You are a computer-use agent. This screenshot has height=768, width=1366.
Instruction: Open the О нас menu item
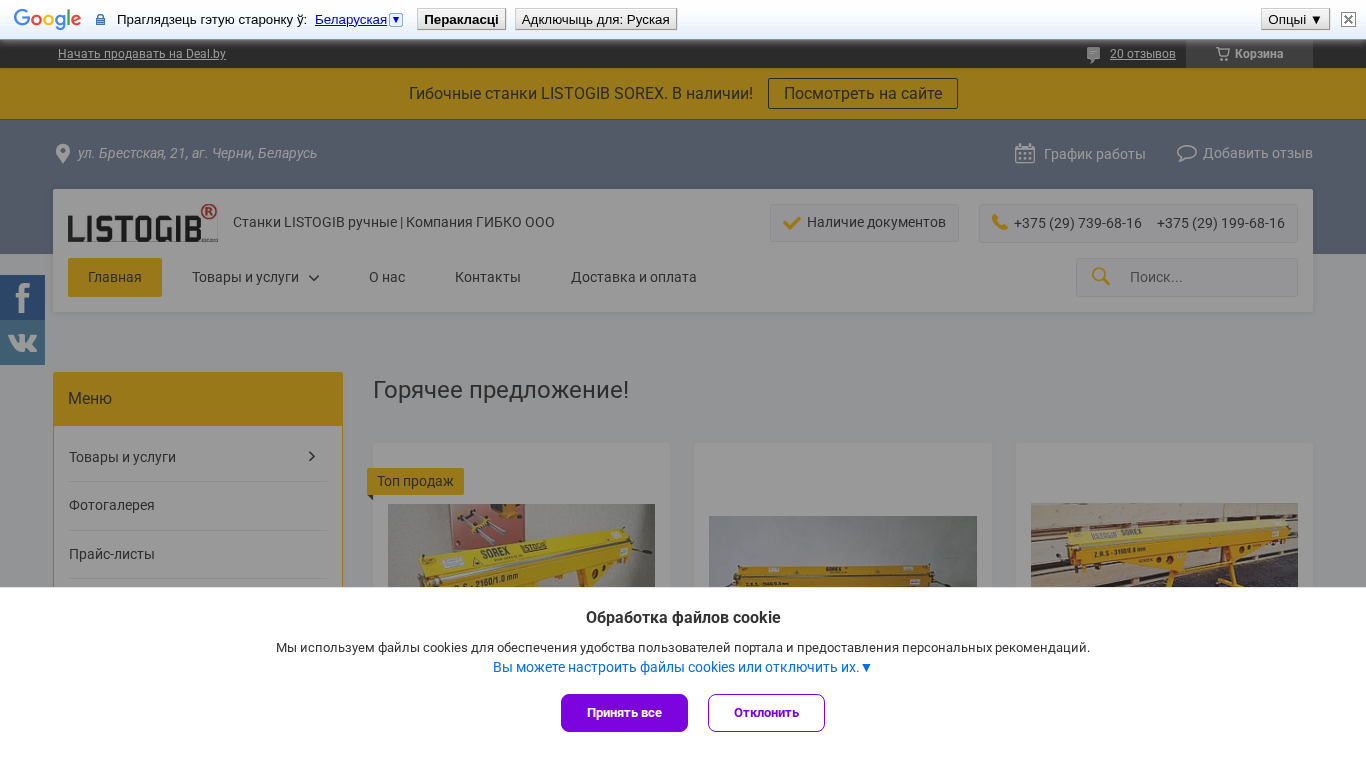pos(387,277)
